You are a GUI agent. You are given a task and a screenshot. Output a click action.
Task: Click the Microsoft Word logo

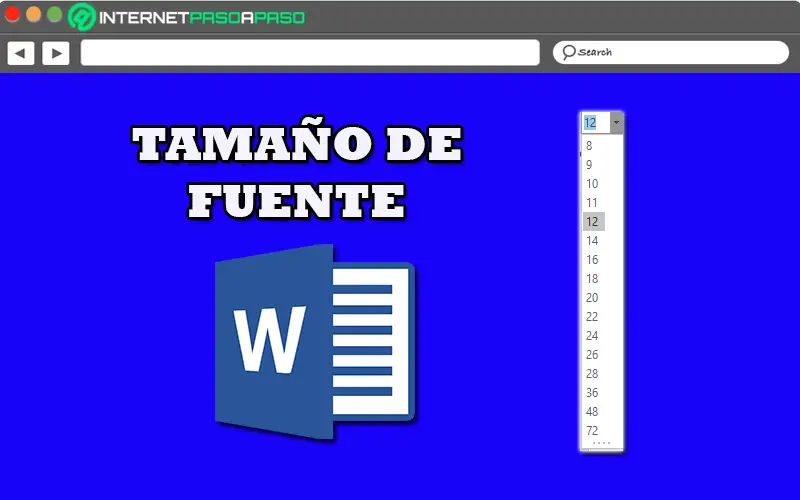pyautogui.click(x=315, y=342)
